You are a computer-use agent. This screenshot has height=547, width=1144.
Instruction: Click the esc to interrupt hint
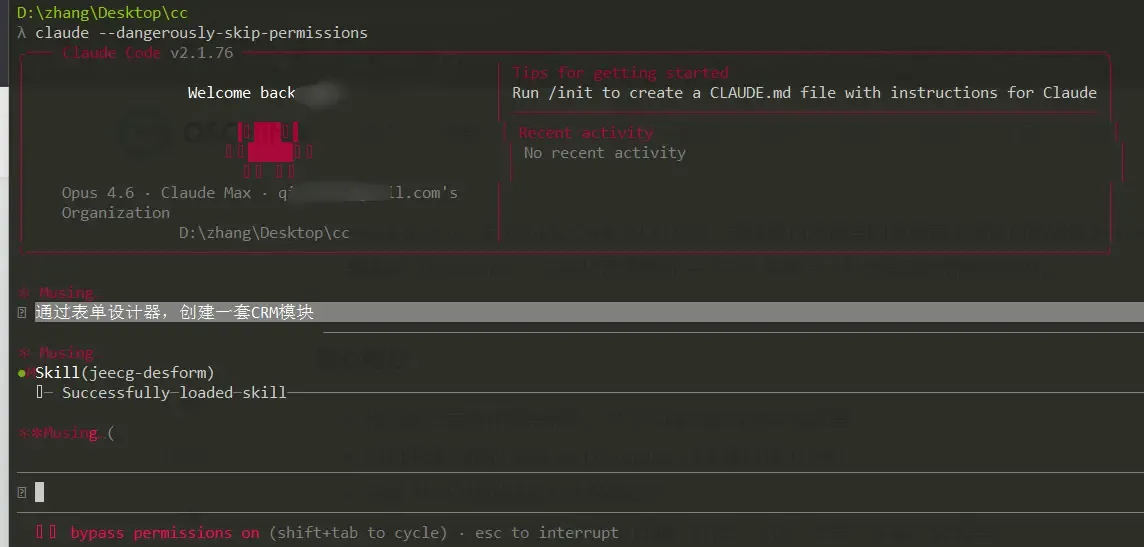click(x=546, y=532)
